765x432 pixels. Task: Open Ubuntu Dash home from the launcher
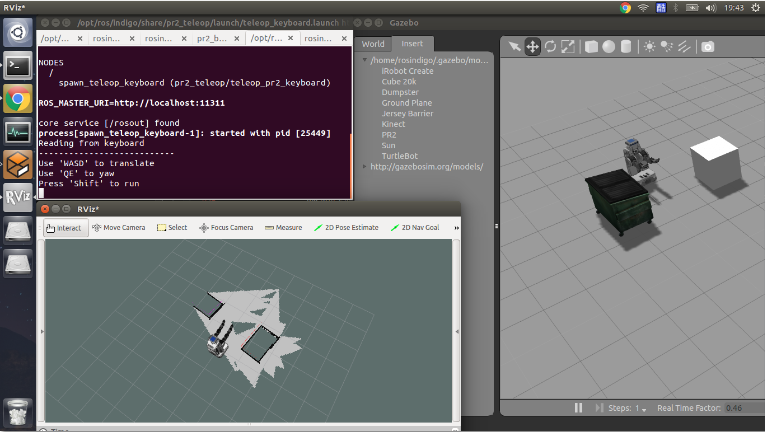(18, 33)
